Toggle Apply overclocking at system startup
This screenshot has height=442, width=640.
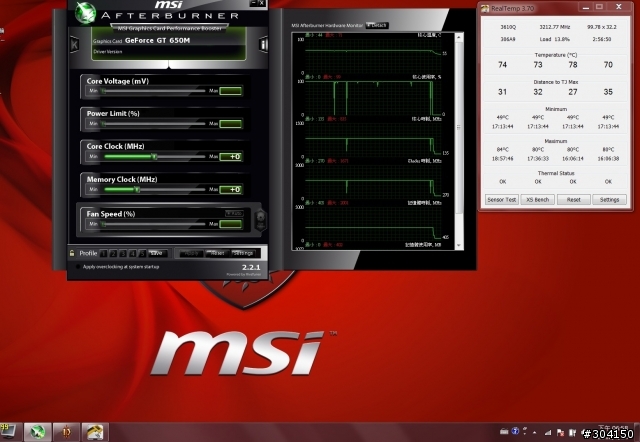point(78,267)
